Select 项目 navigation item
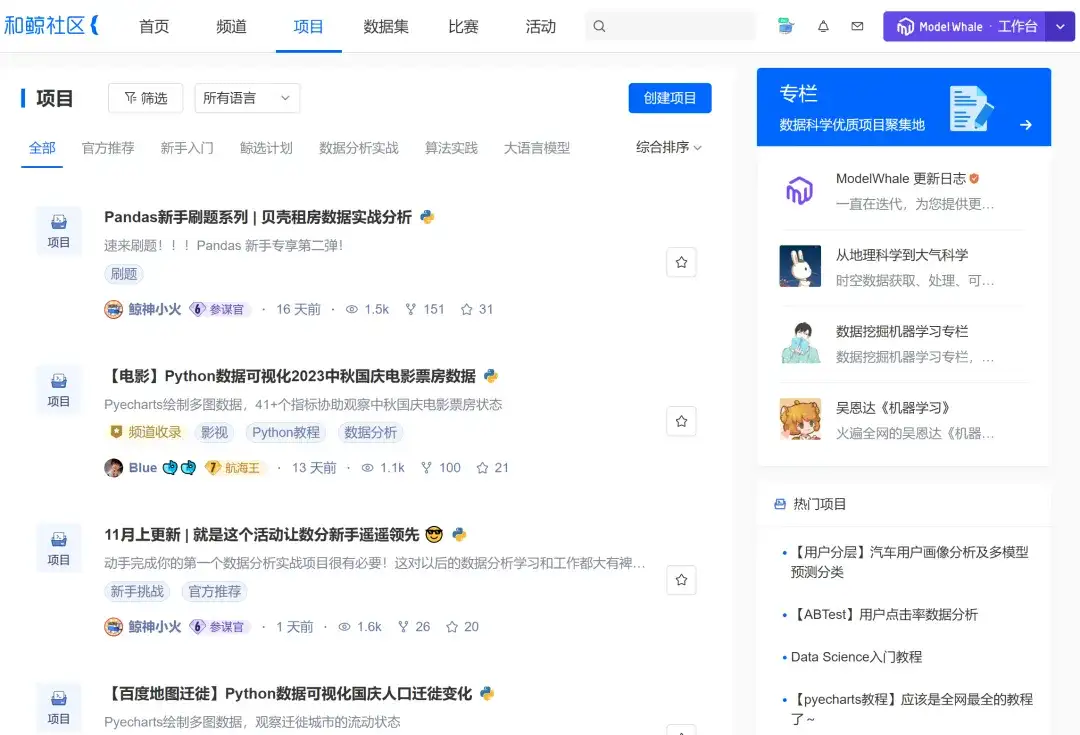This screenshot has width=1080, height=735. click(x=308, y=26)
